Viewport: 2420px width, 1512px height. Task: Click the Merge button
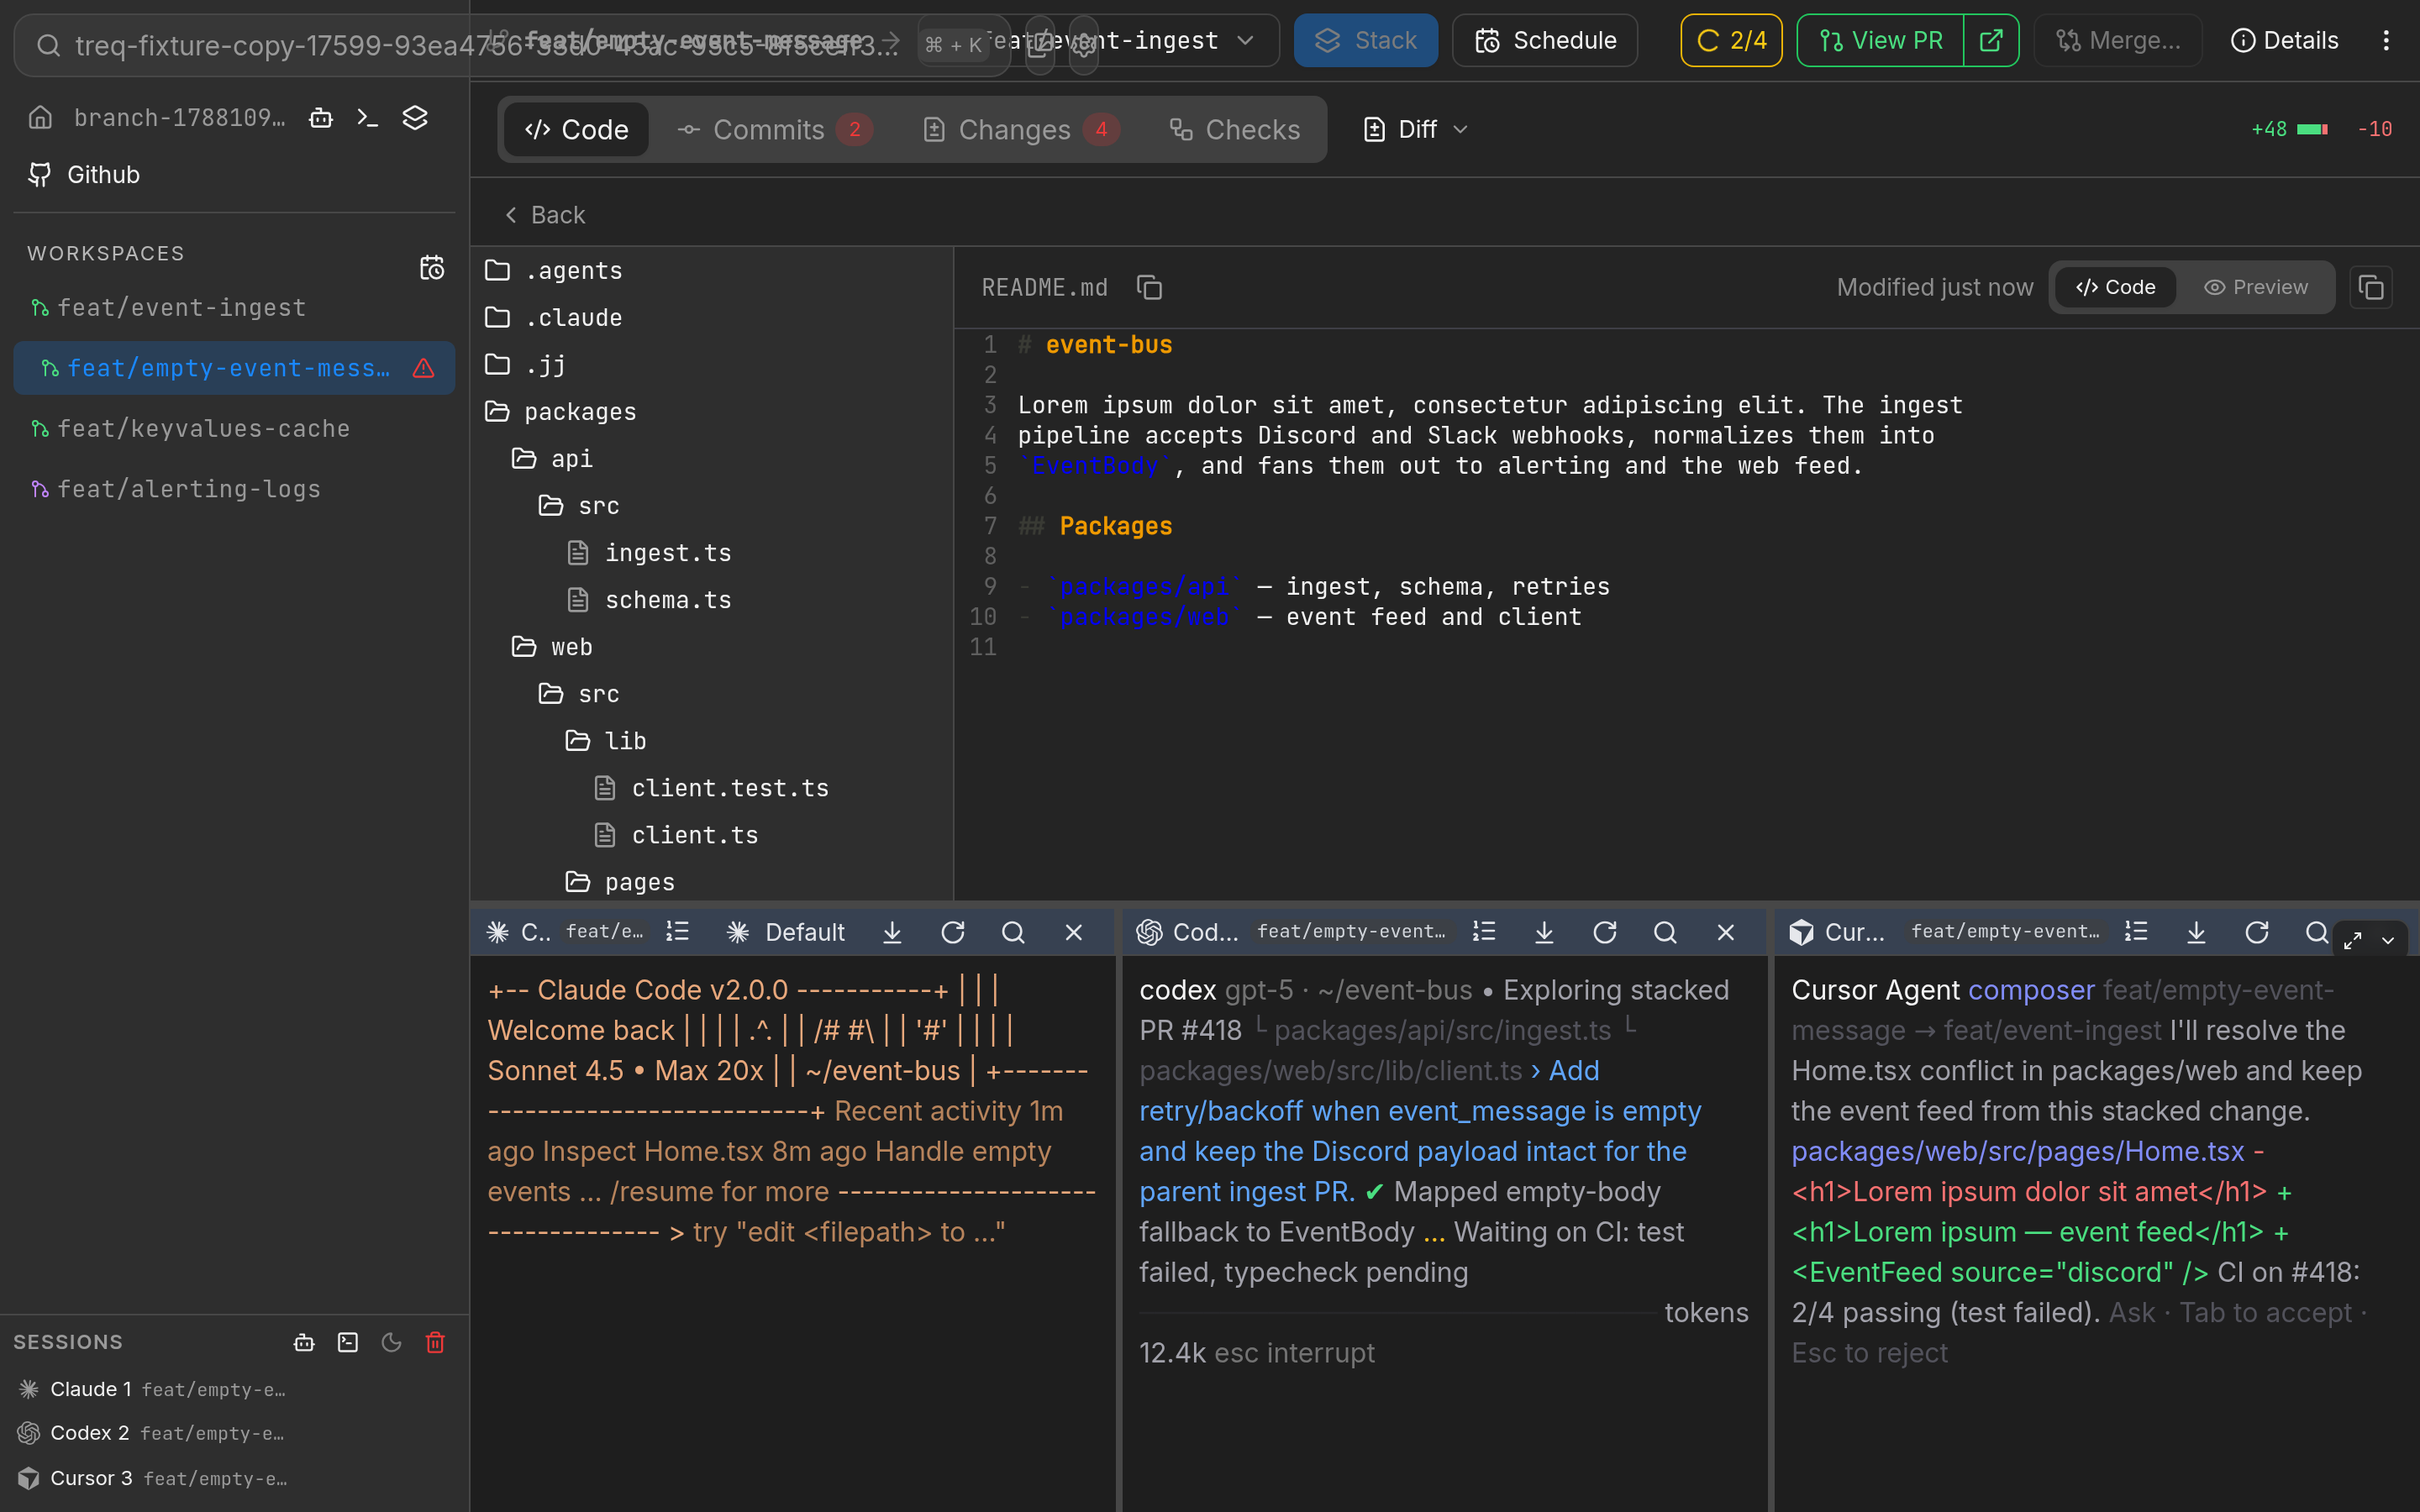(x=2118, y=40)
